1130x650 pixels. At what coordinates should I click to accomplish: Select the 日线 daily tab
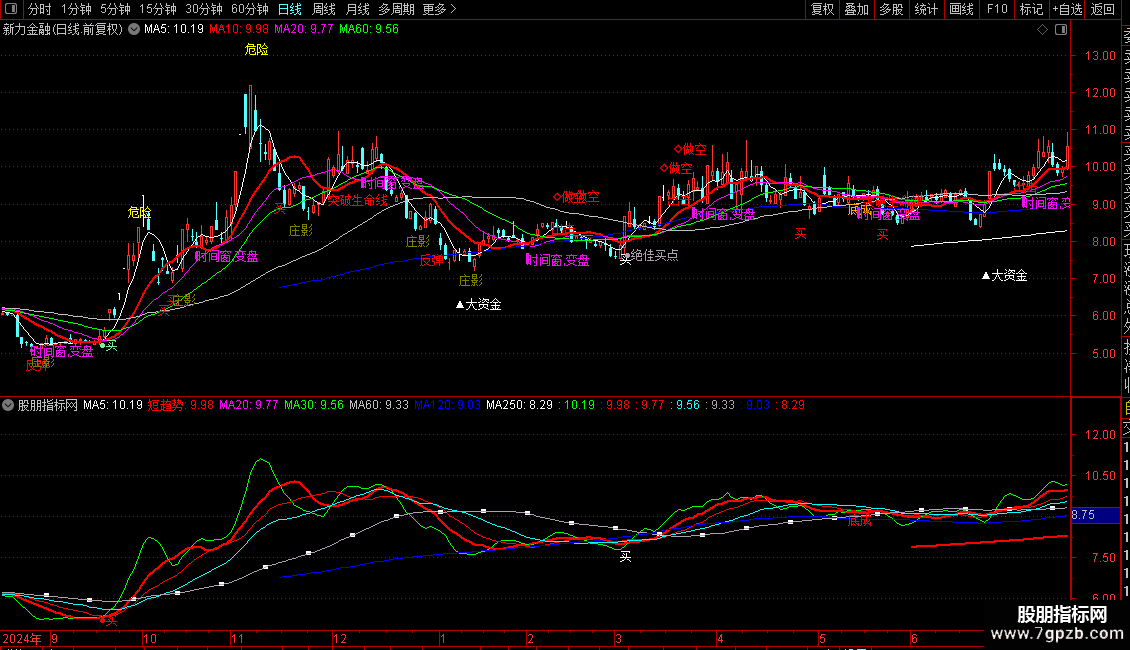click(290, 9)
